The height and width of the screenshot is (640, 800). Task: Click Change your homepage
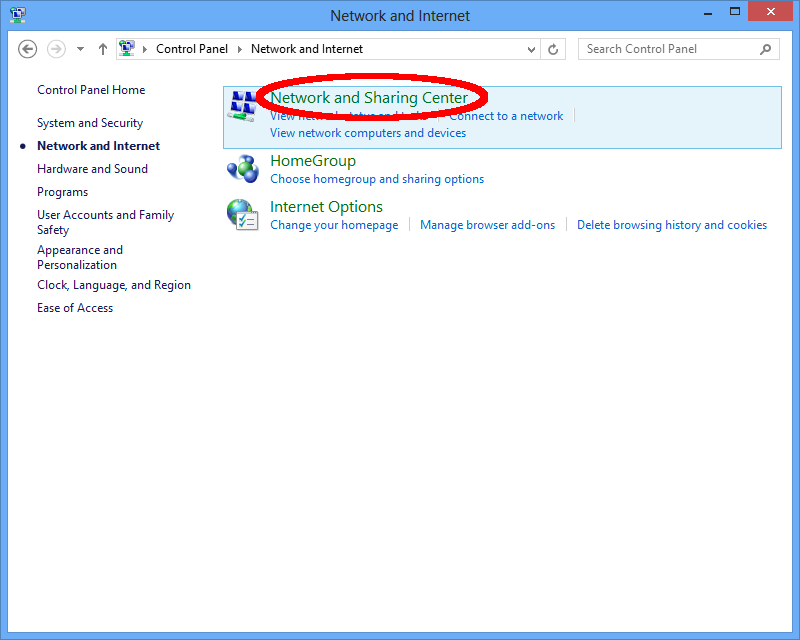click(334, 225)
